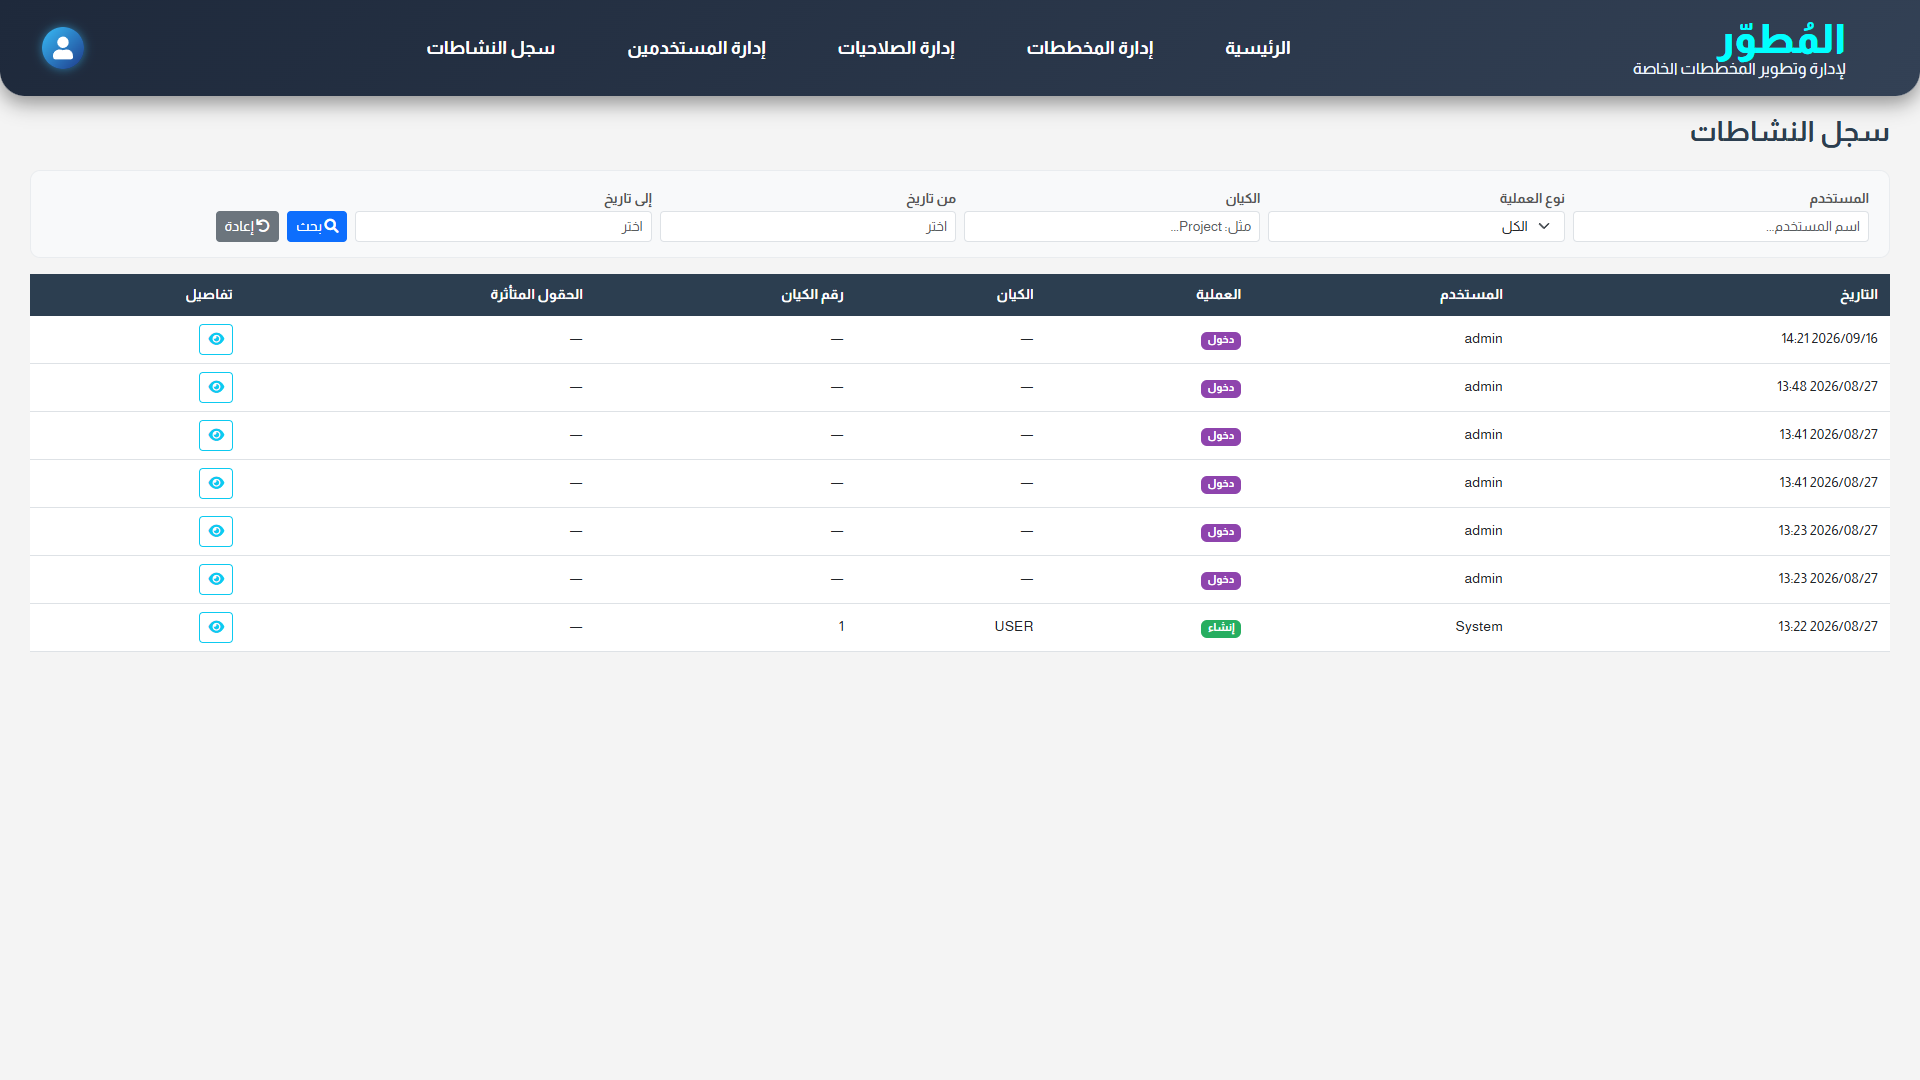Screen dimensions: 1920x1080
Task: Click the إنشاء badge in System row
Action: 1221,628
